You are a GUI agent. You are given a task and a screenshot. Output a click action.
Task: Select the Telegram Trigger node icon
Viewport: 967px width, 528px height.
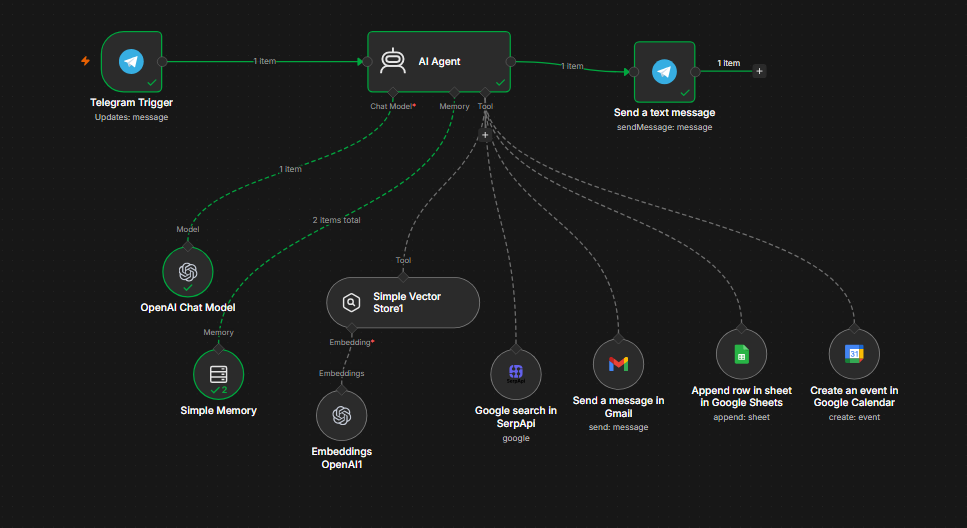[x=131, y=62]
